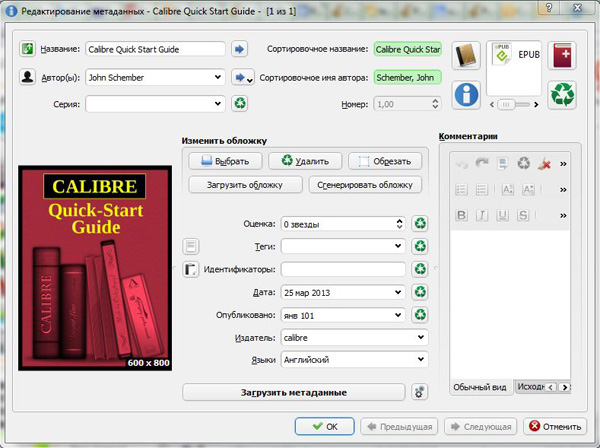
Task: Click the manage authors icon beside Автор(ы)
Action: coord(28,76)
